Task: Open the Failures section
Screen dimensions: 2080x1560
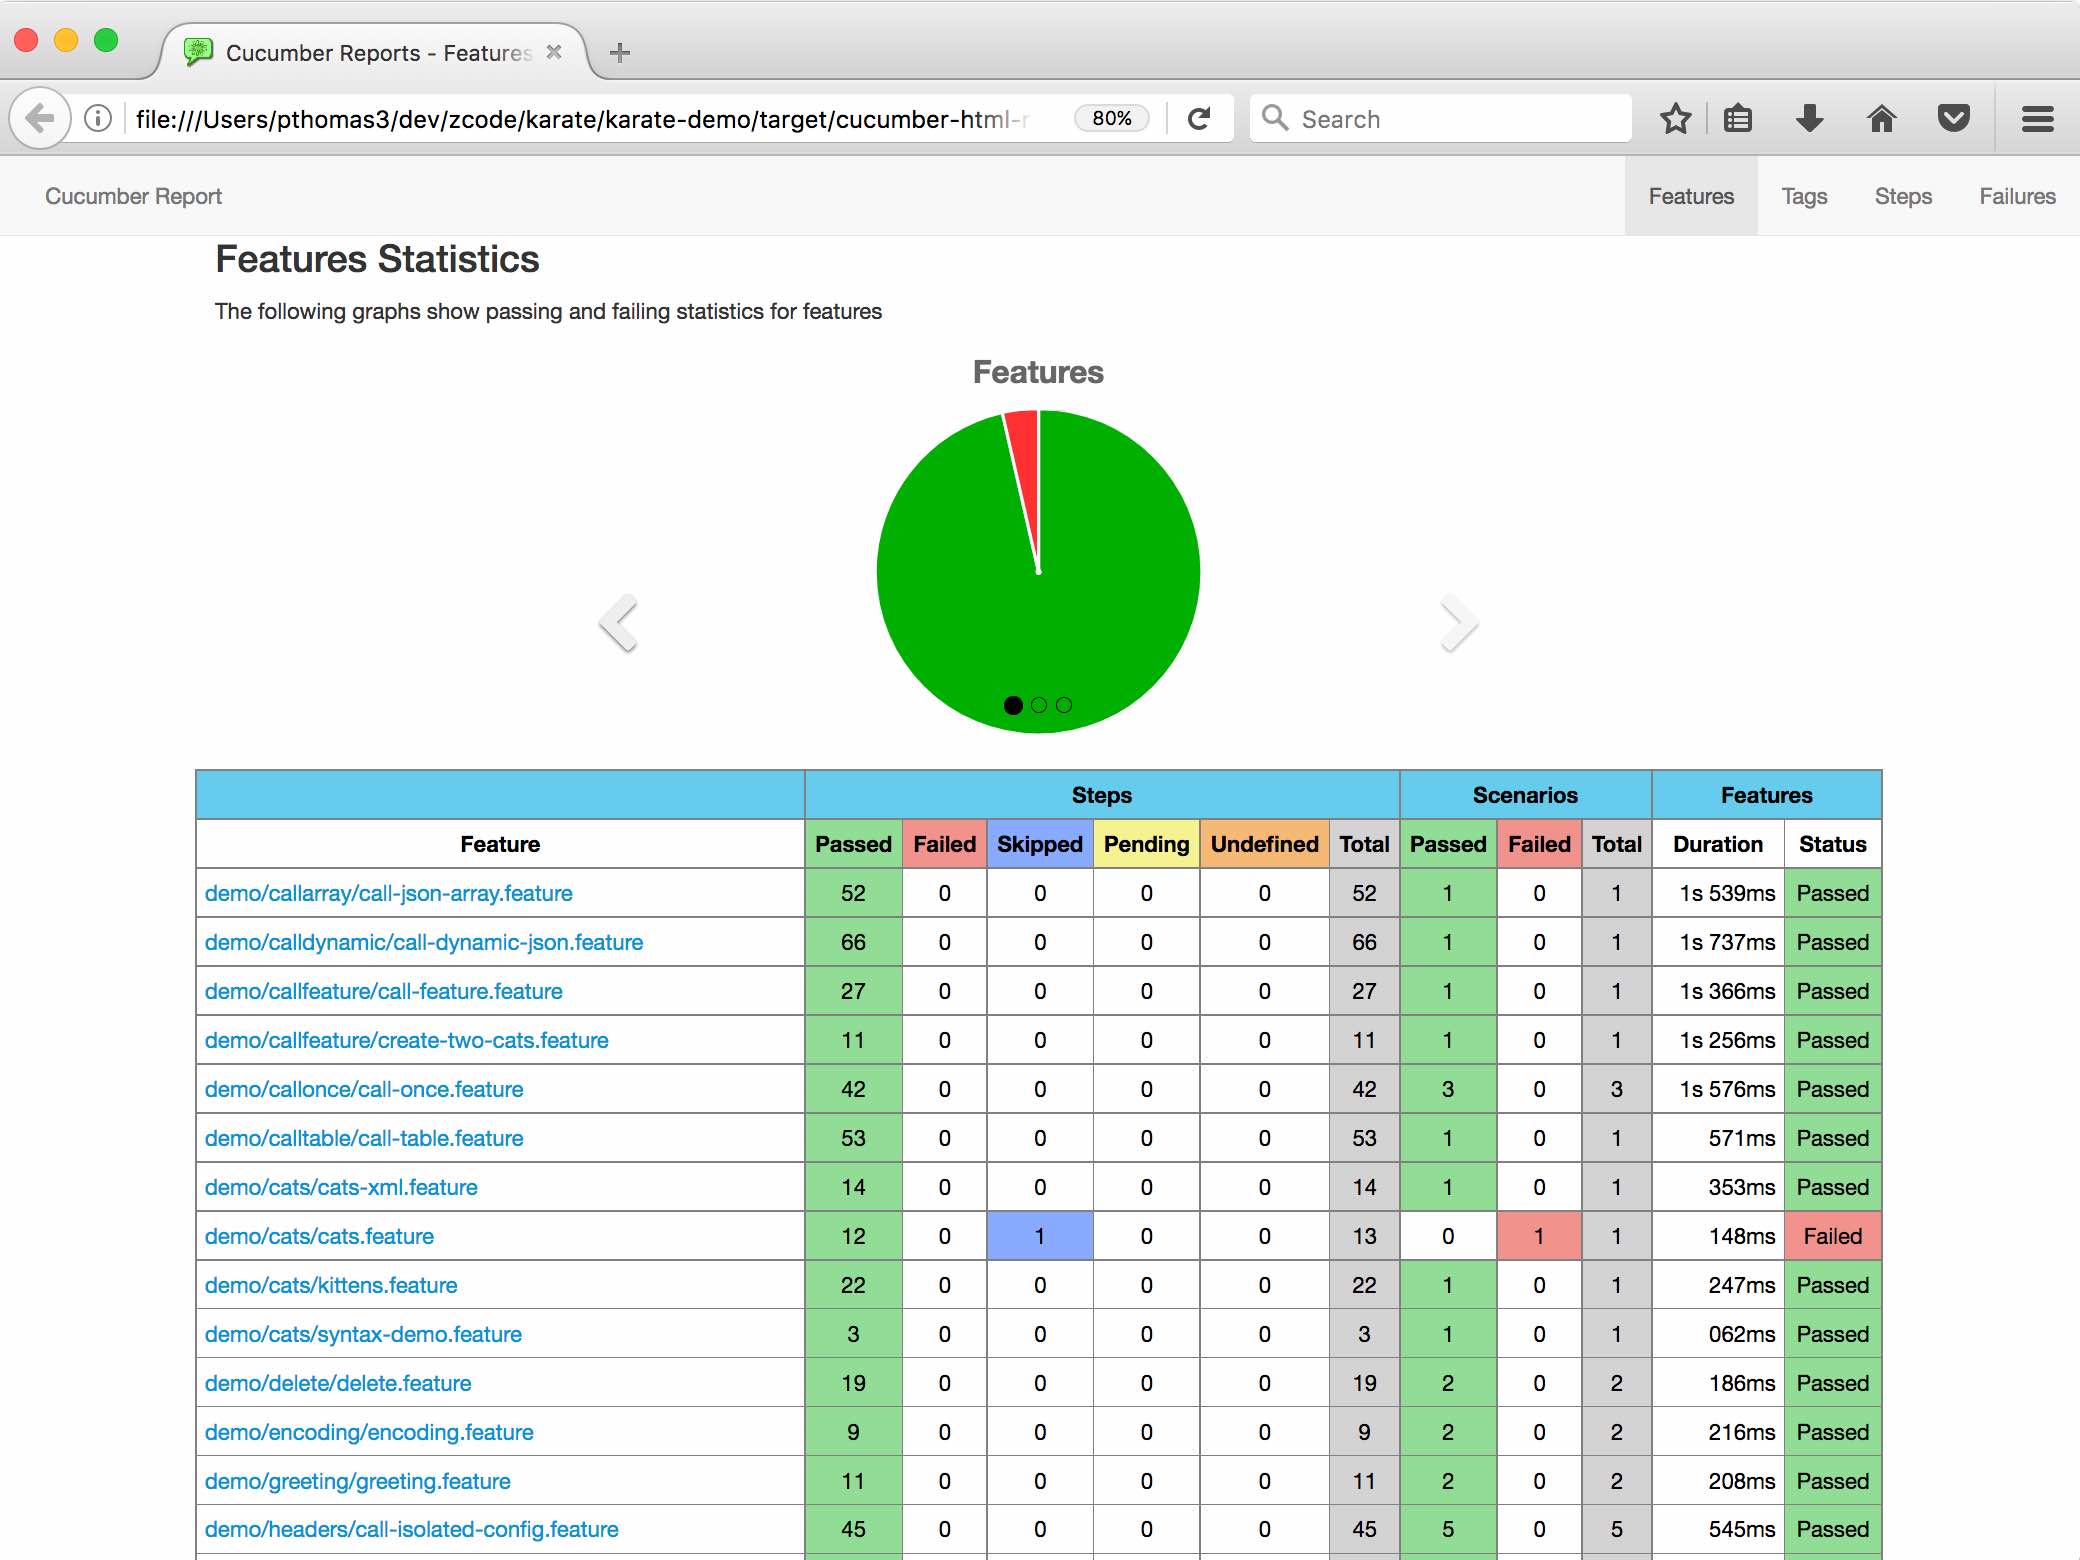Action: (2016, 197)
